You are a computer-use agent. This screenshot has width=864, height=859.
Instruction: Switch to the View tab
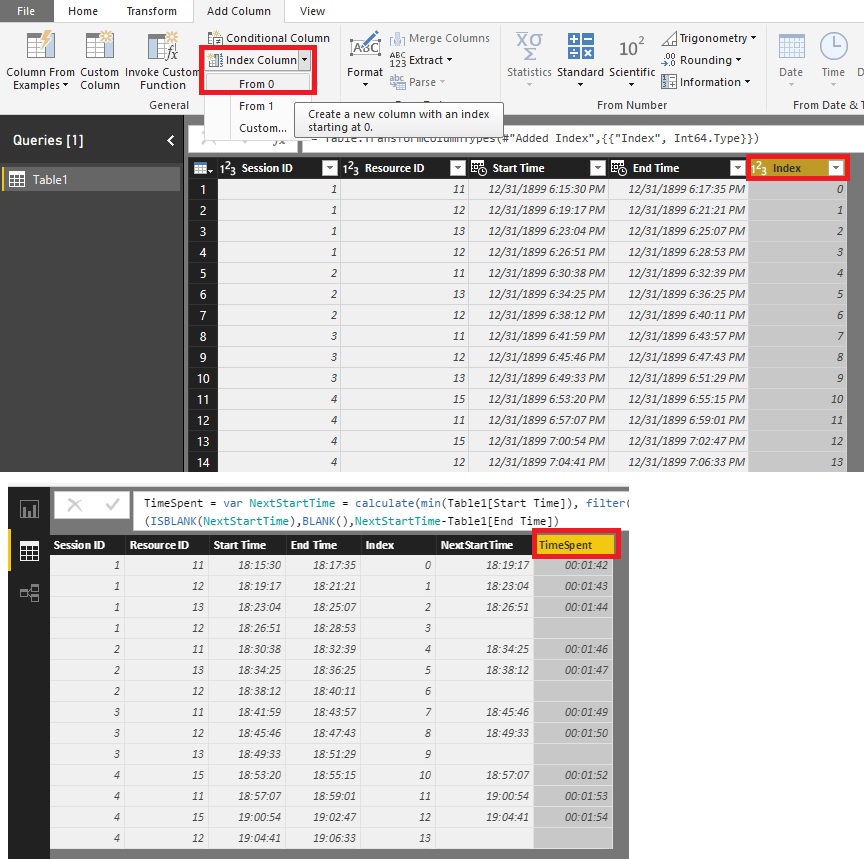[x=312, y=11]
